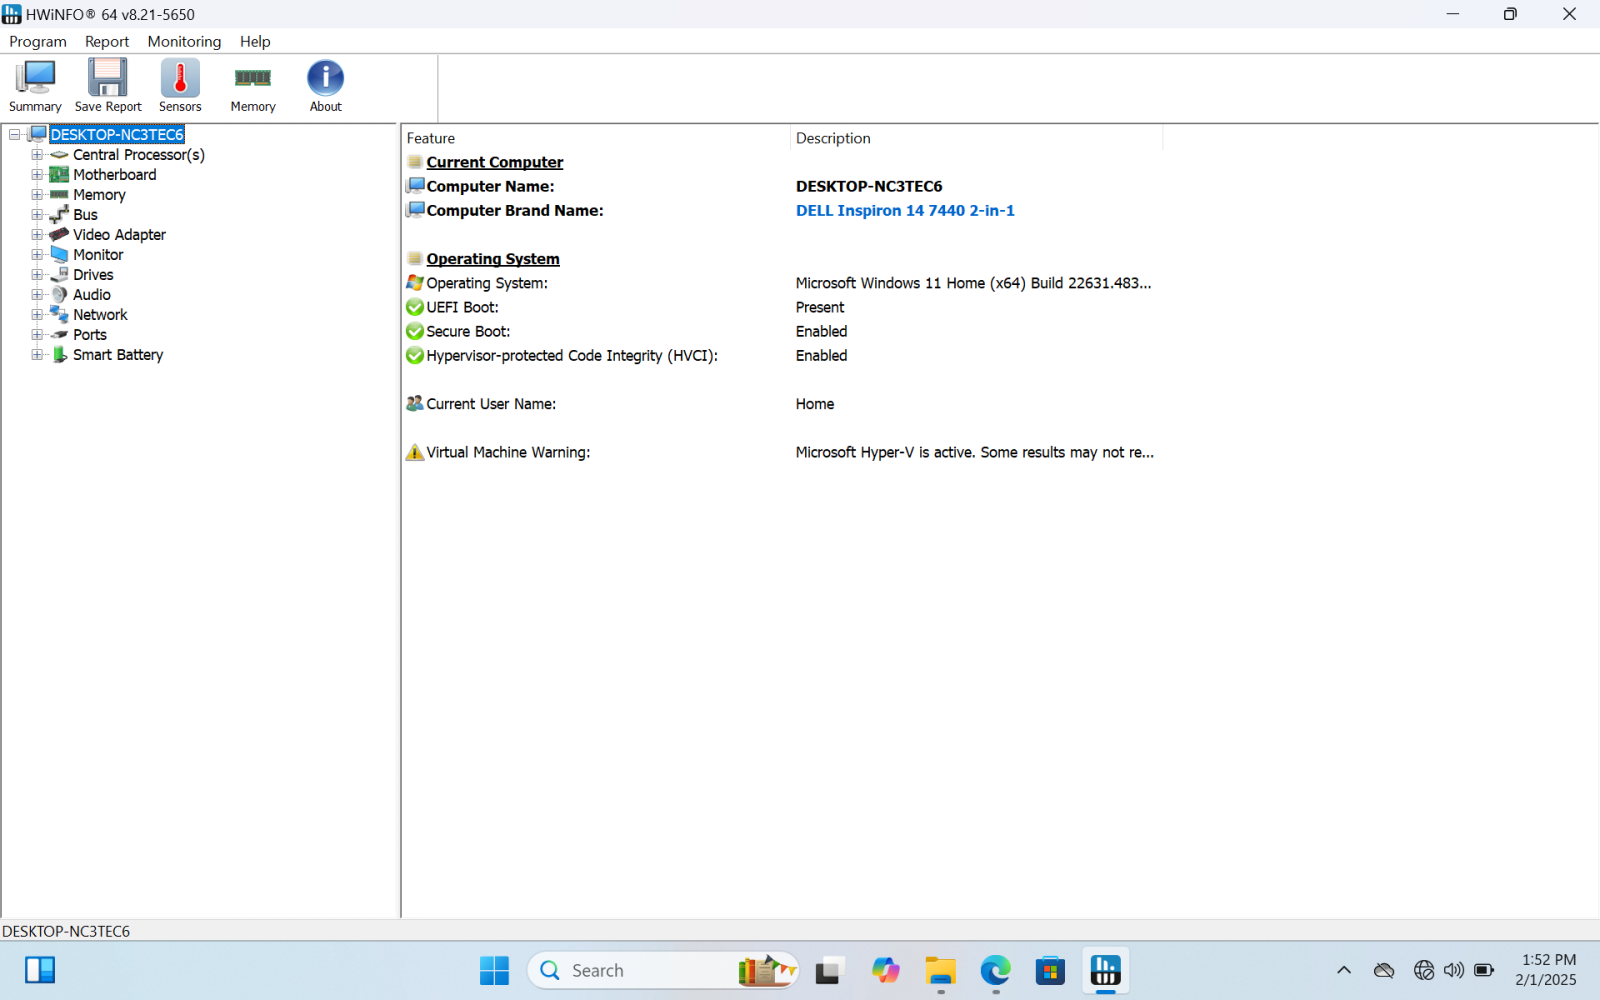Expand the Video Adapter tree node
Screen dimensions: 1600x1000
point(37,235)
